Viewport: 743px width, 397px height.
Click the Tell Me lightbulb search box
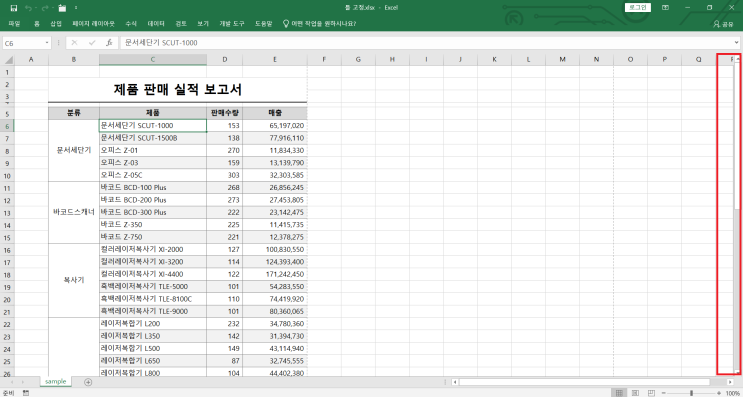[x=319, y=23]
